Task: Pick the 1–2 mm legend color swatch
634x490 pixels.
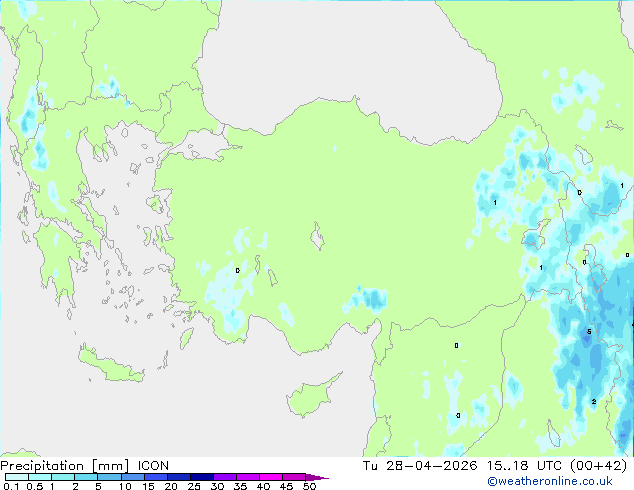Action: click(63, 477)
